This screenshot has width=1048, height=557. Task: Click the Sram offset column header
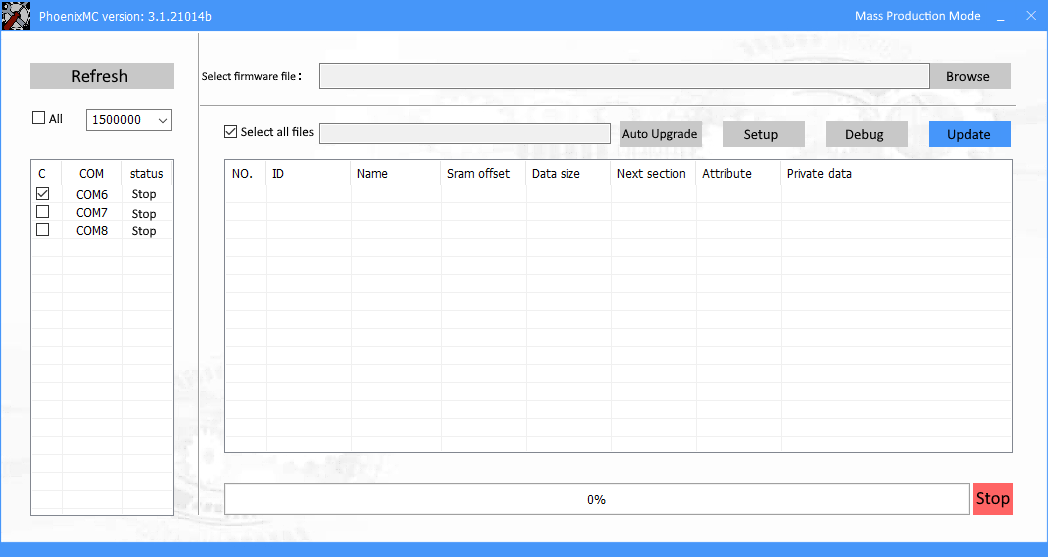pos(479,174)
